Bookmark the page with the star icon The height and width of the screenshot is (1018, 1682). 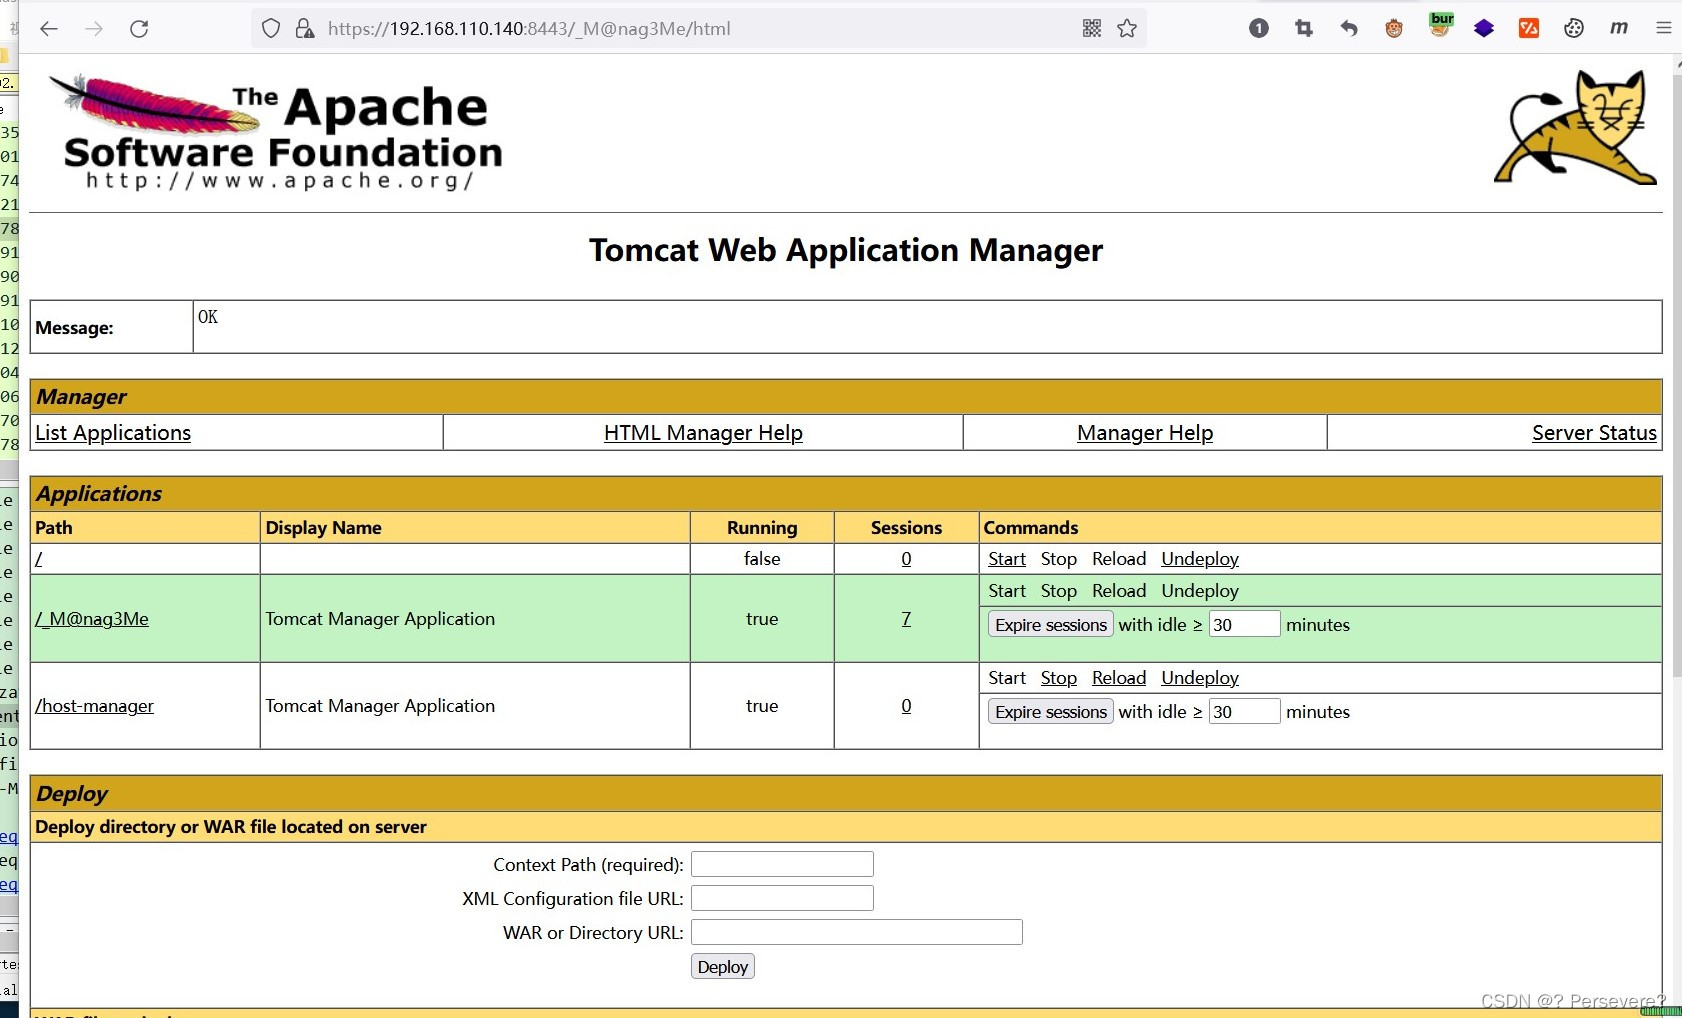(1127, 29)
